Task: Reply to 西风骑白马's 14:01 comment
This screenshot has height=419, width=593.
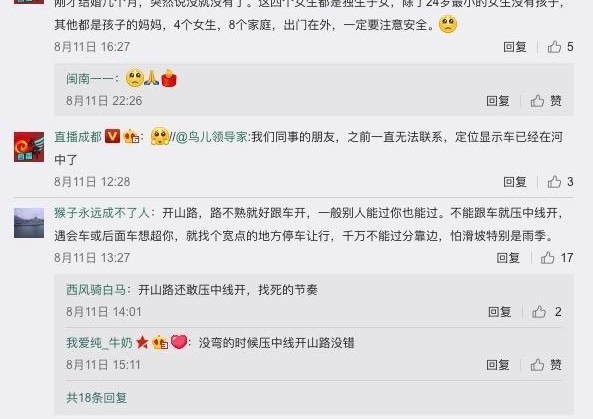Action: [499, 312]
